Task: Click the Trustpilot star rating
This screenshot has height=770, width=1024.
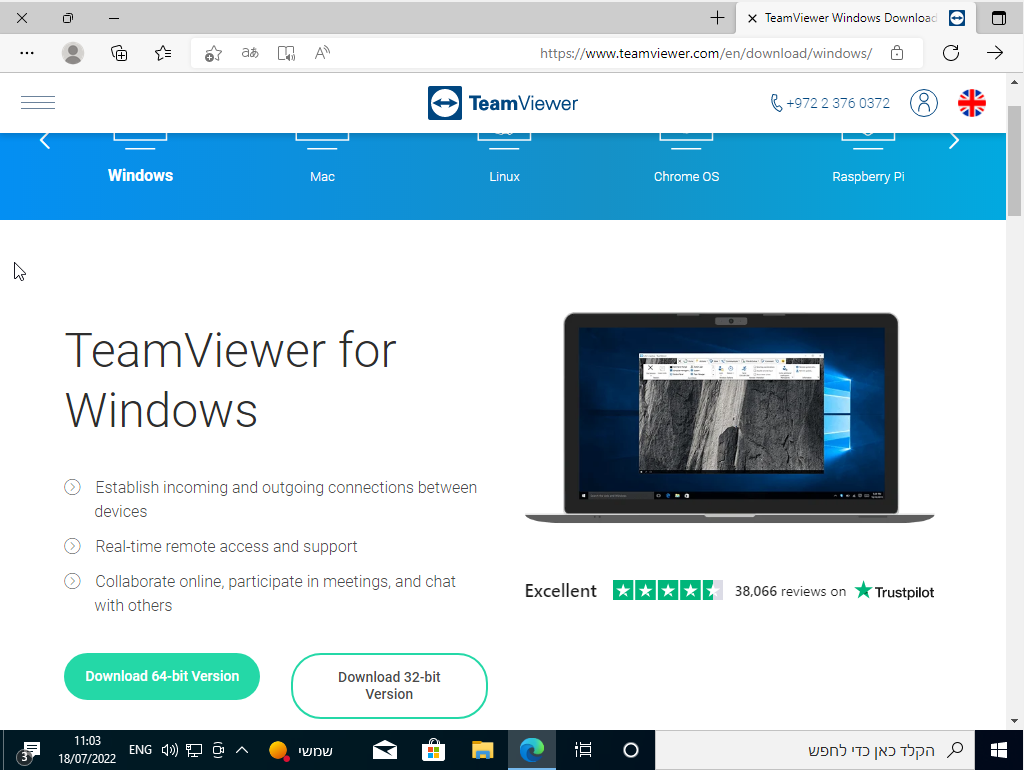Action: click(667, 590)
